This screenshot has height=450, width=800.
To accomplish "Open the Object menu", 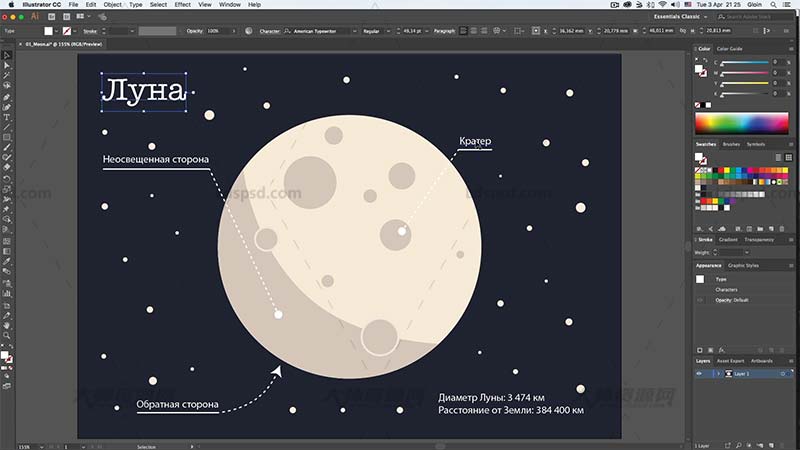I will (112, 5).
